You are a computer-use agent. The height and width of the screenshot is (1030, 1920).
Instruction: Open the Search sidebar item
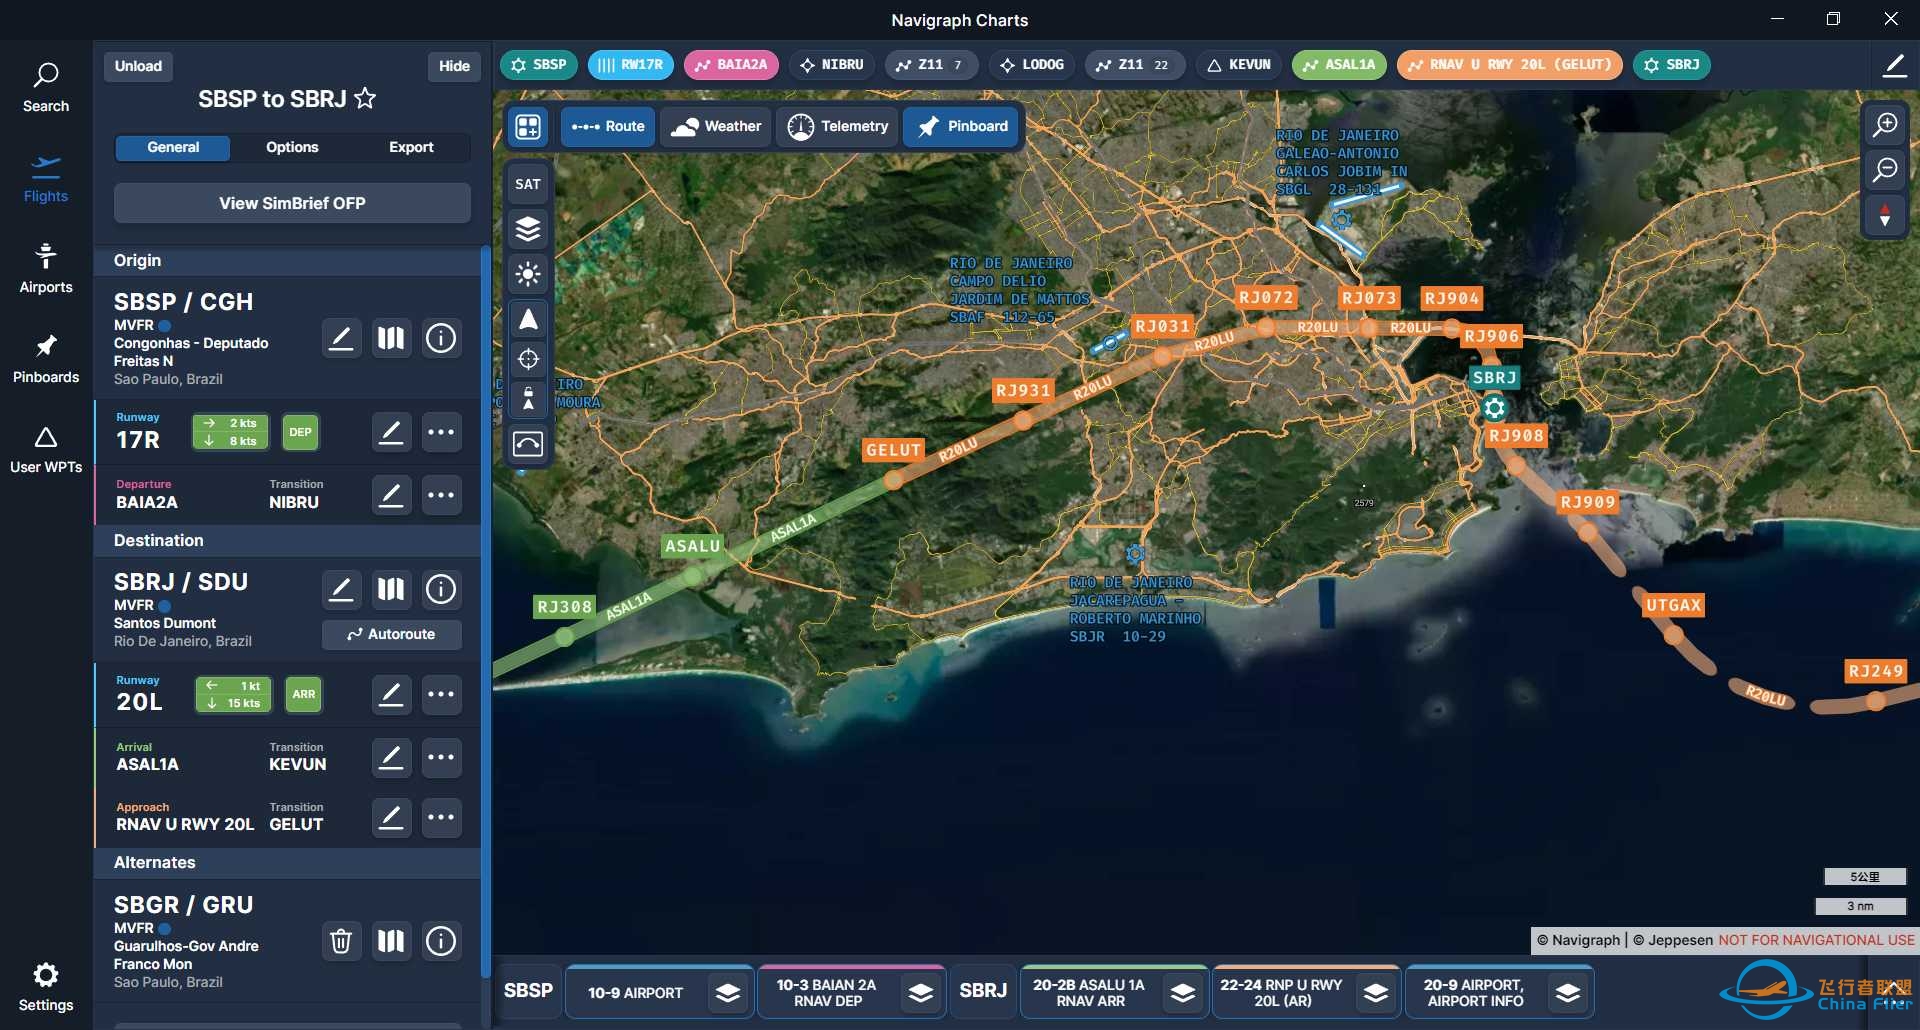tap(46, 87)
